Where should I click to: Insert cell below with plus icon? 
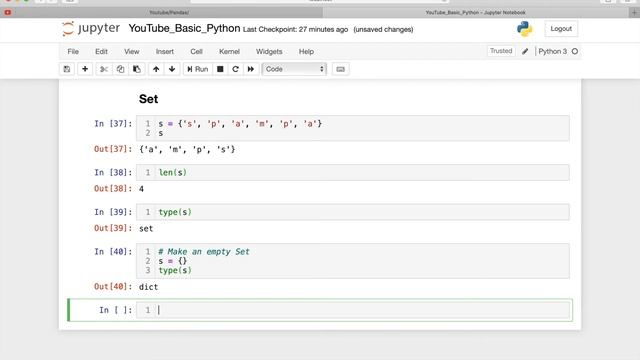tap(85, 69)
